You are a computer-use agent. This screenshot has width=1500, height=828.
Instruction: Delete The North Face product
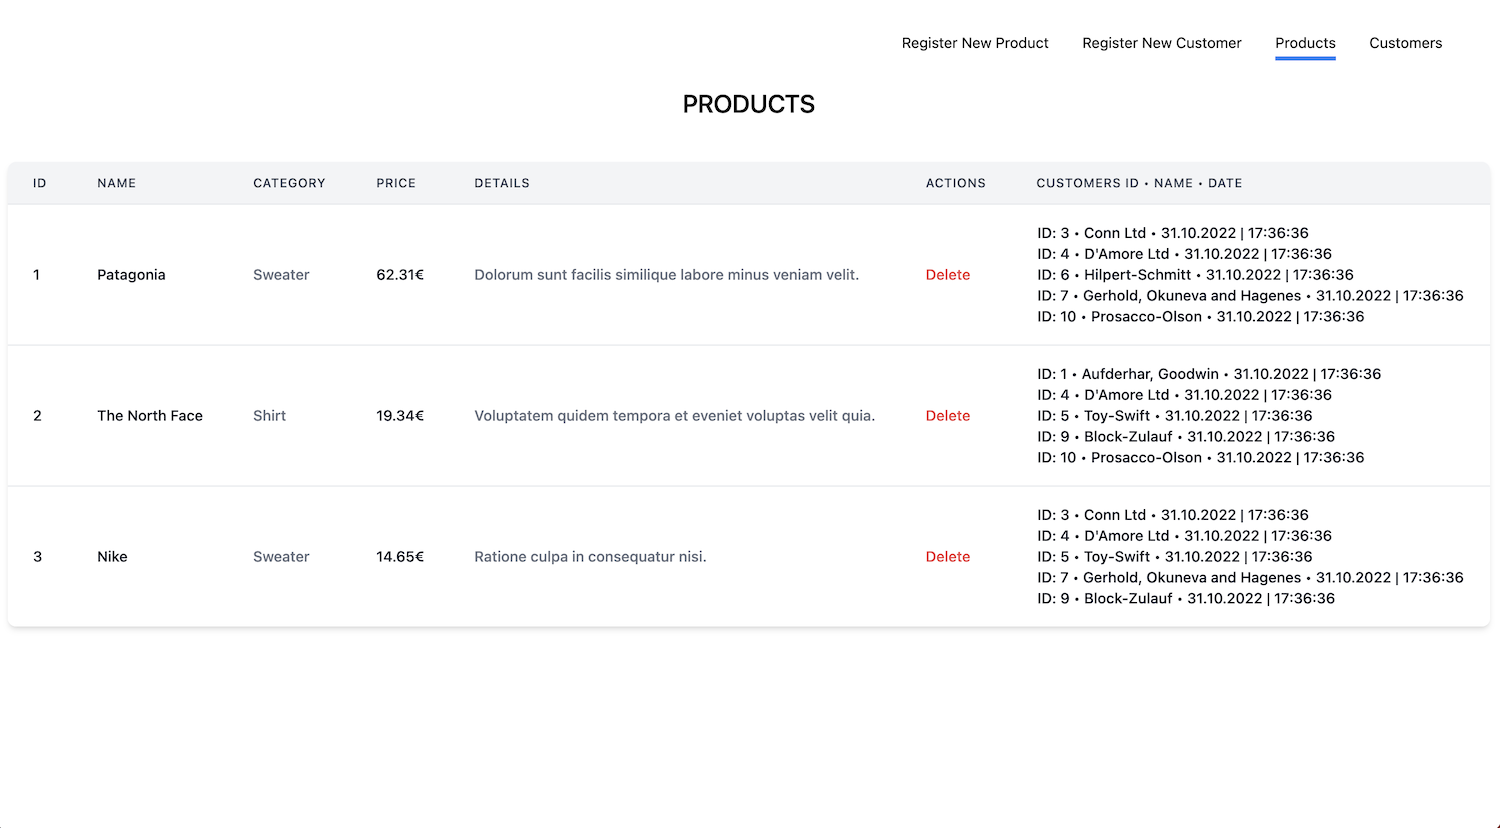948,416
